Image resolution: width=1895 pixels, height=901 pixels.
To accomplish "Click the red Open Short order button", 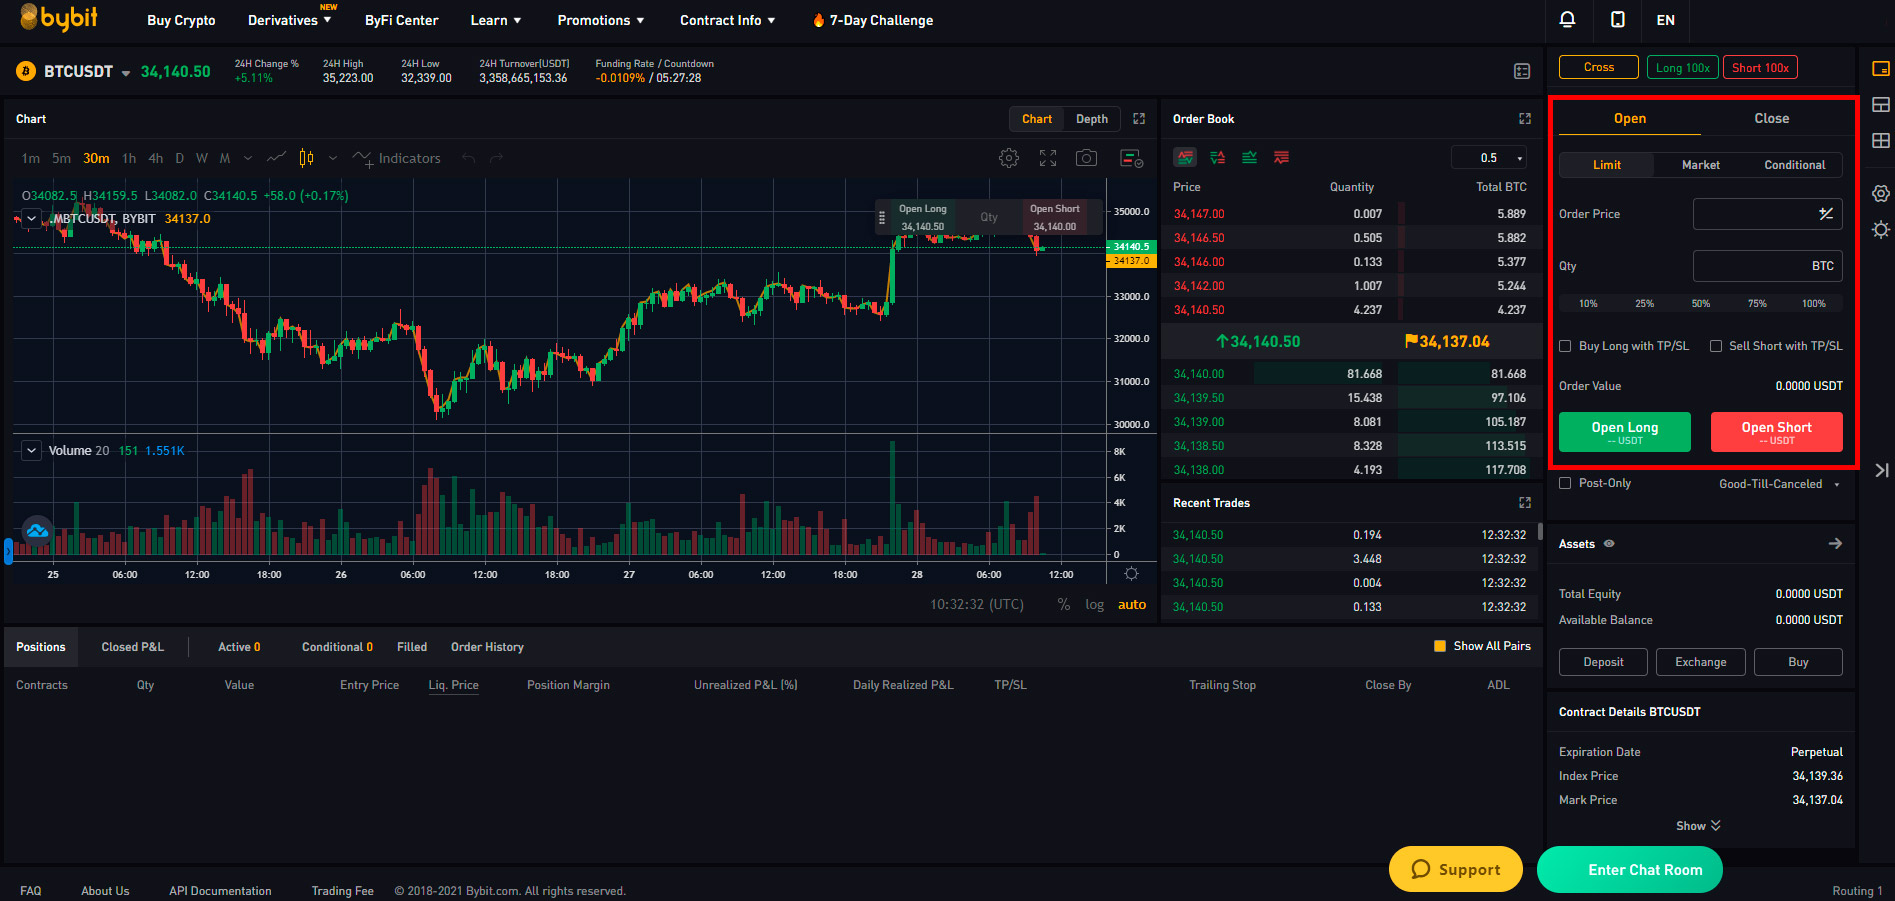I will (x=1777, y=432).
